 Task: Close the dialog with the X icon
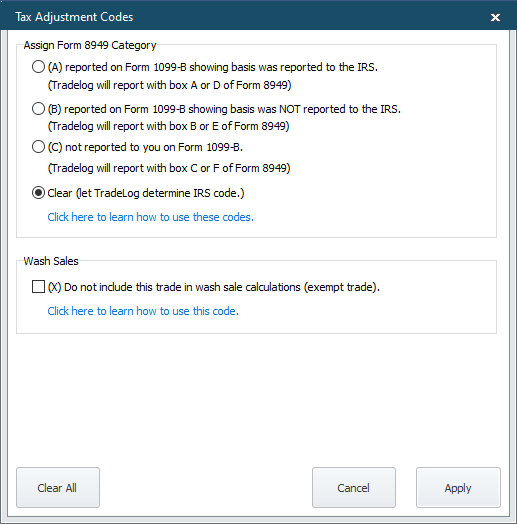point(495,17)
